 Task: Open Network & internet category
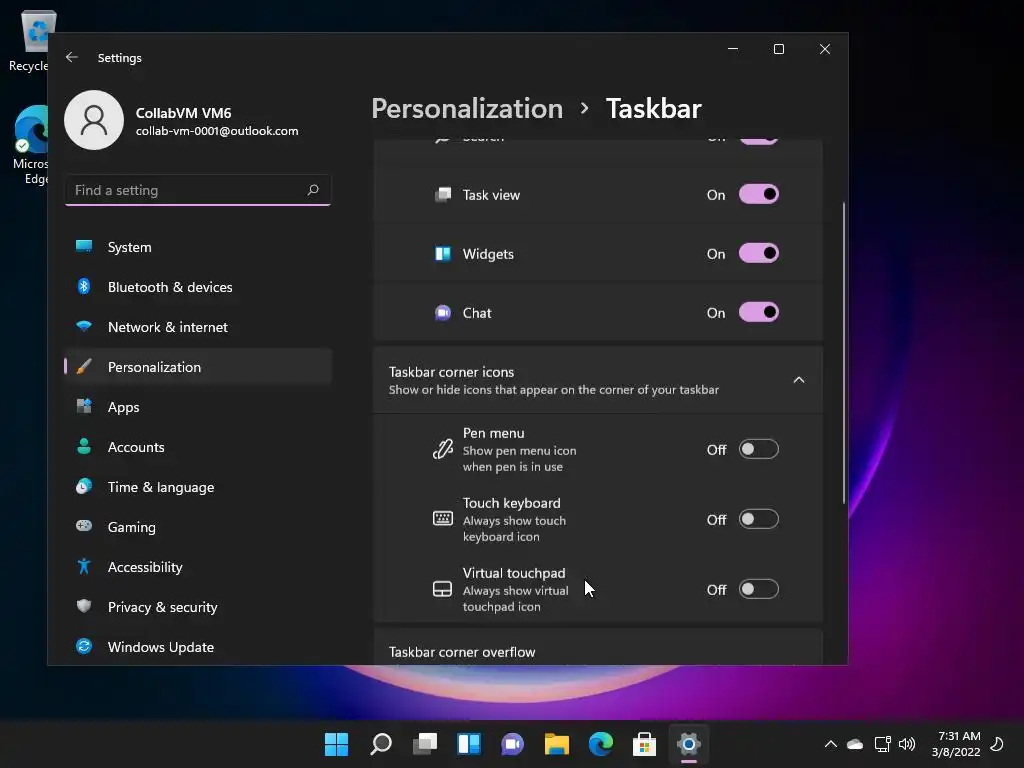point(199,327)
